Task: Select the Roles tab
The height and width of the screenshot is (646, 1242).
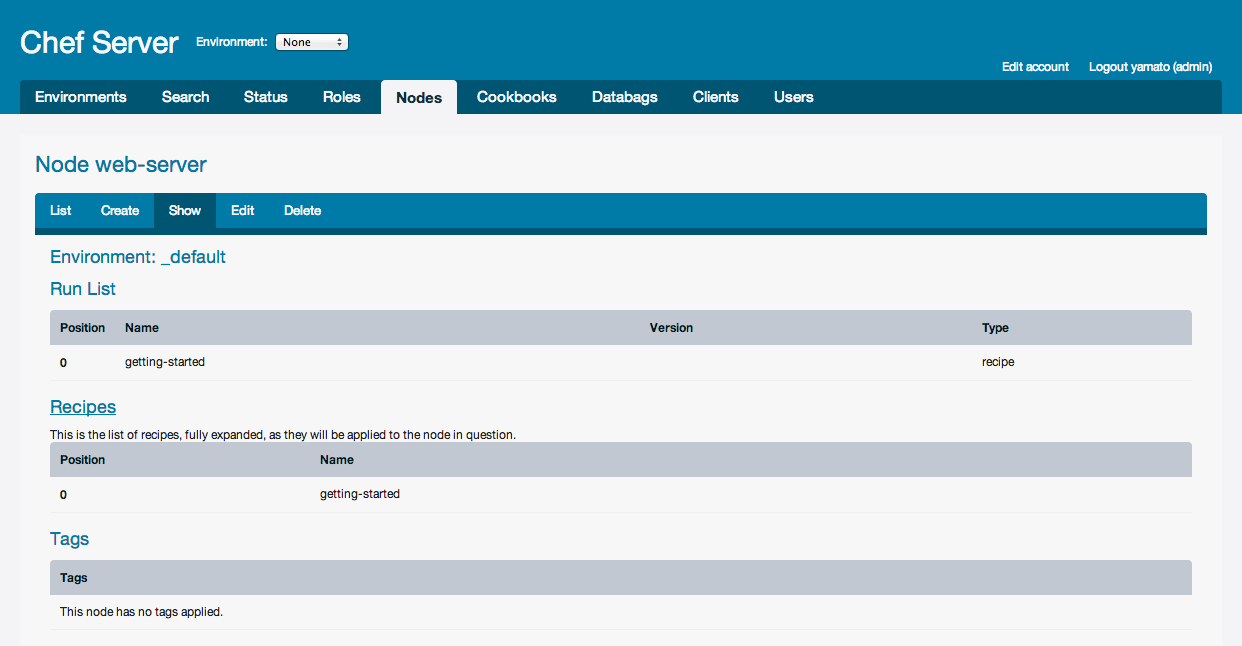Action: pyautogui.click(x=342, y=97)
